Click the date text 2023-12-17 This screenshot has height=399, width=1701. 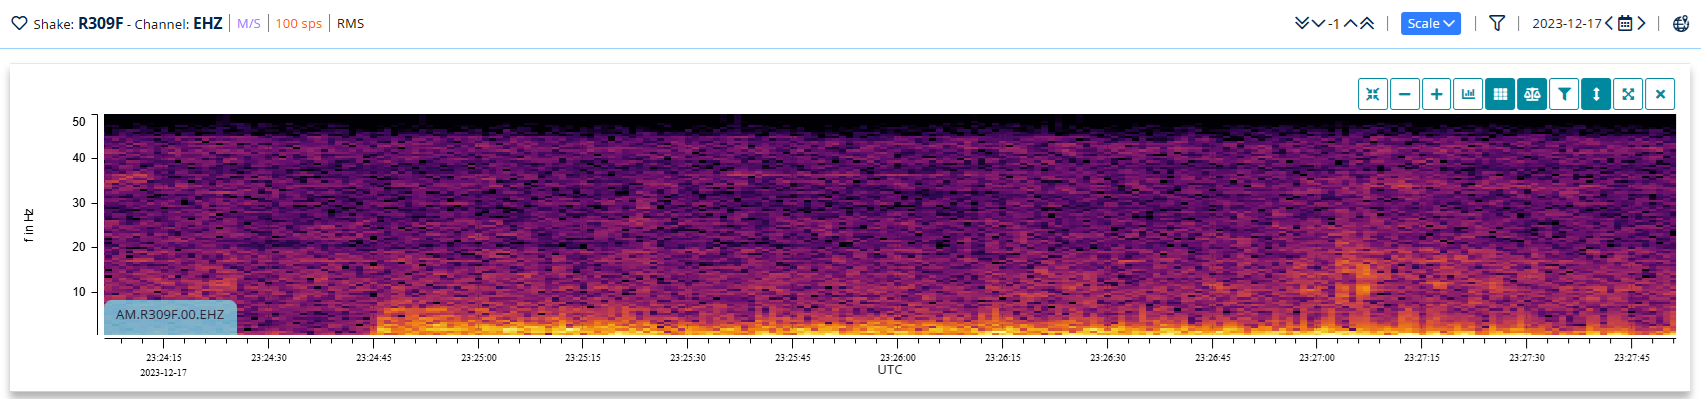(1567, 23)
